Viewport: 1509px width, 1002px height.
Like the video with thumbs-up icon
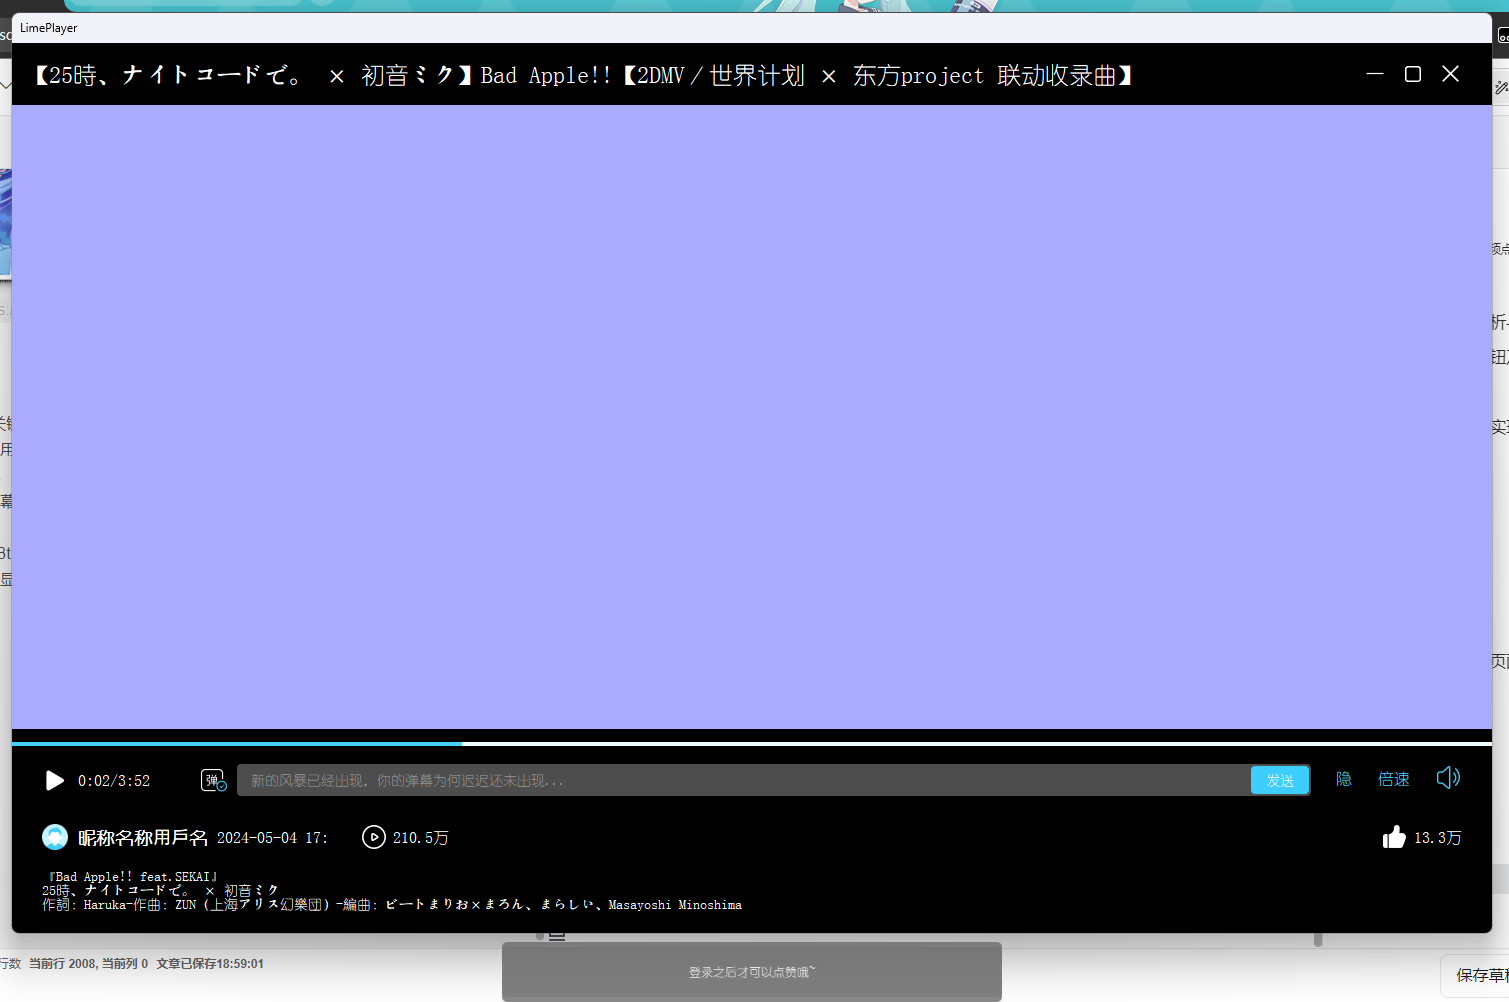[x=1394, y=837]
